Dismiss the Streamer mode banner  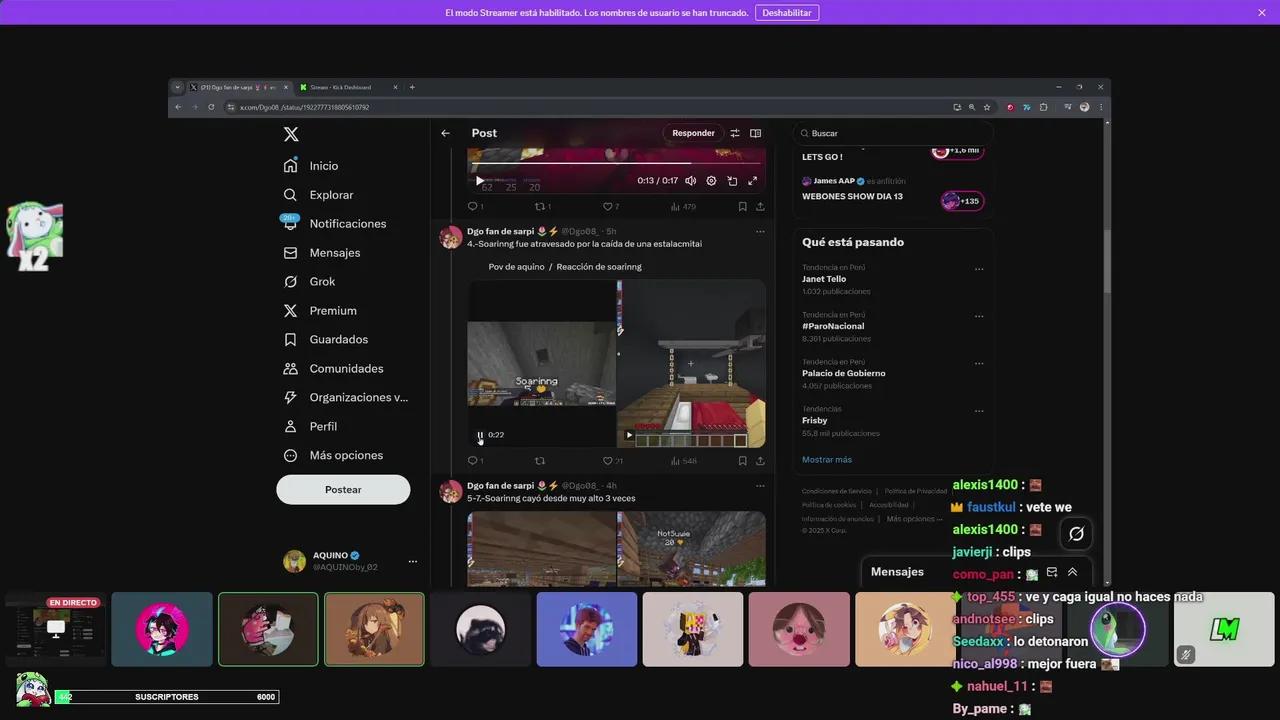[1262, 12]
